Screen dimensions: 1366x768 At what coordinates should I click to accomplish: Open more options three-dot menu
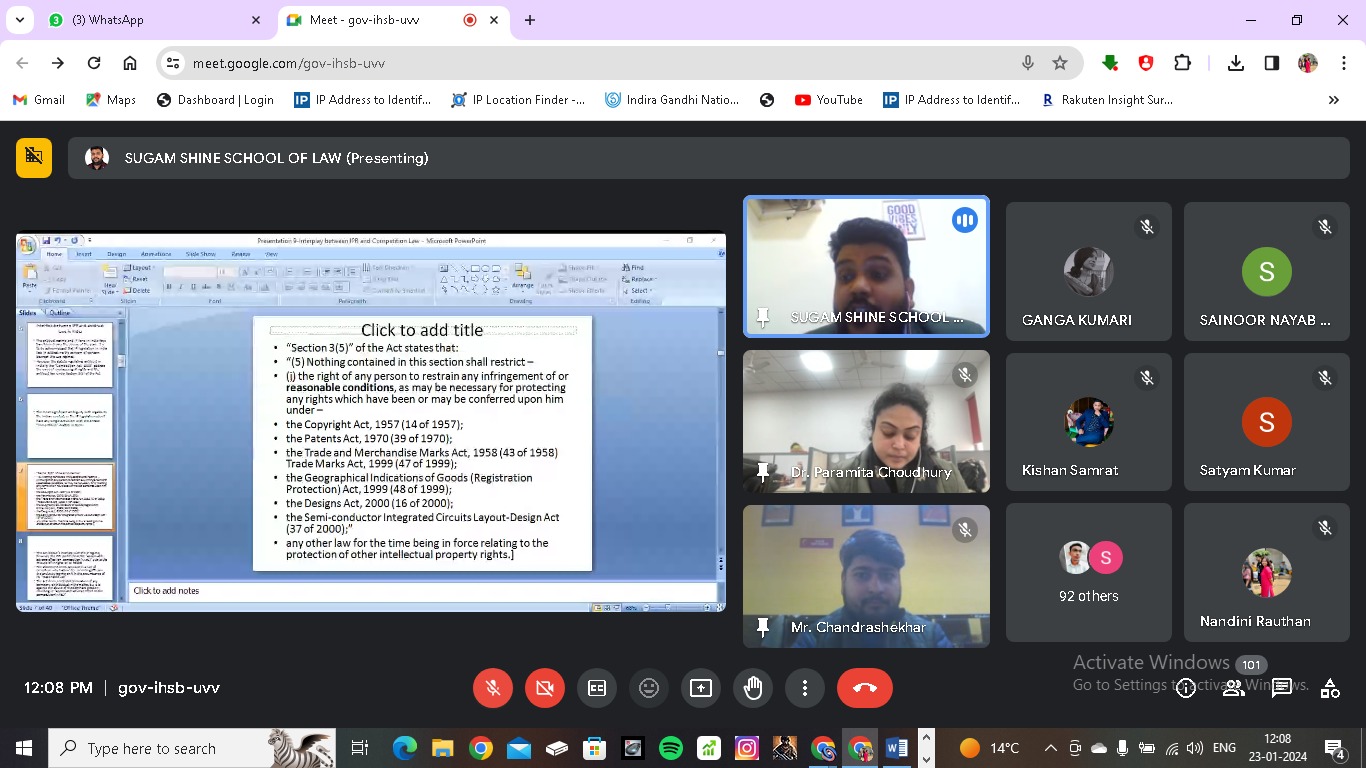(805, 688)
